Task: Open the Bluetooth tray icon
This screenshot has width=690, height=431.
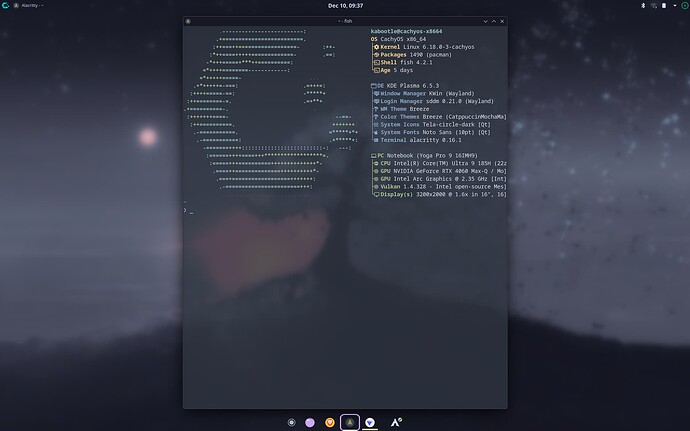Action: pos(643,6)
